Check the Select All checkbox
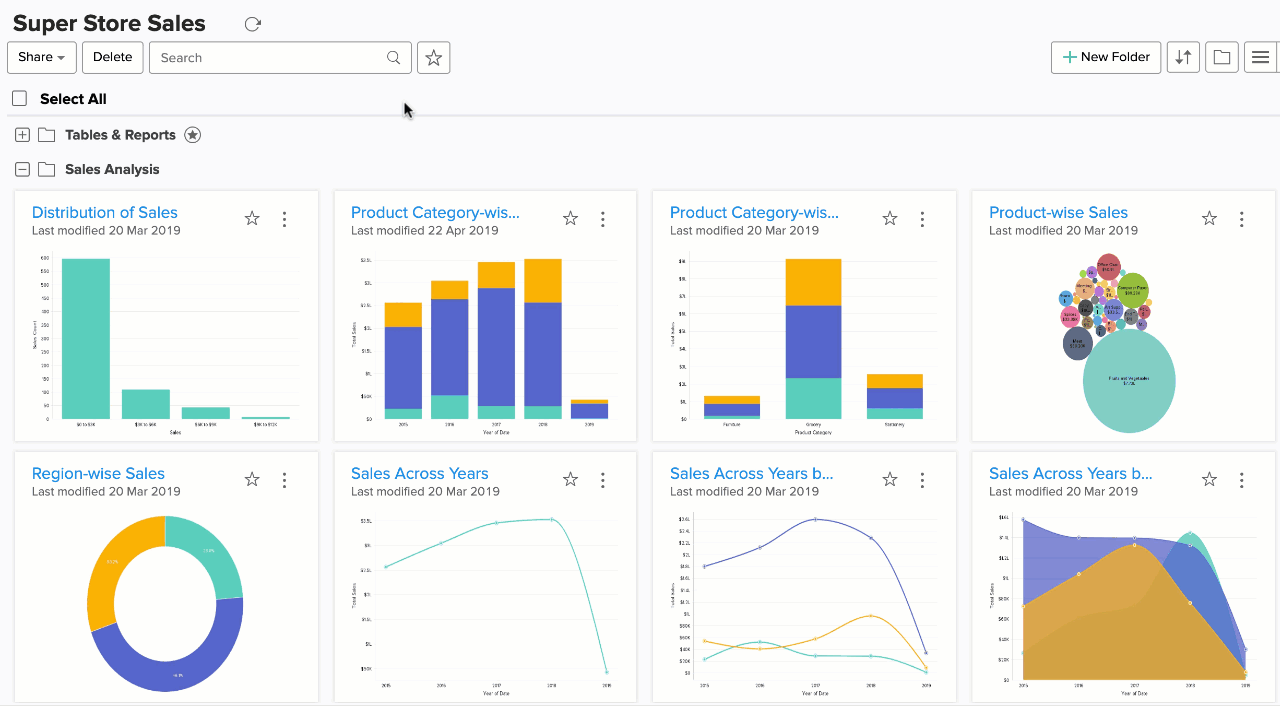 tap(20, 98)
